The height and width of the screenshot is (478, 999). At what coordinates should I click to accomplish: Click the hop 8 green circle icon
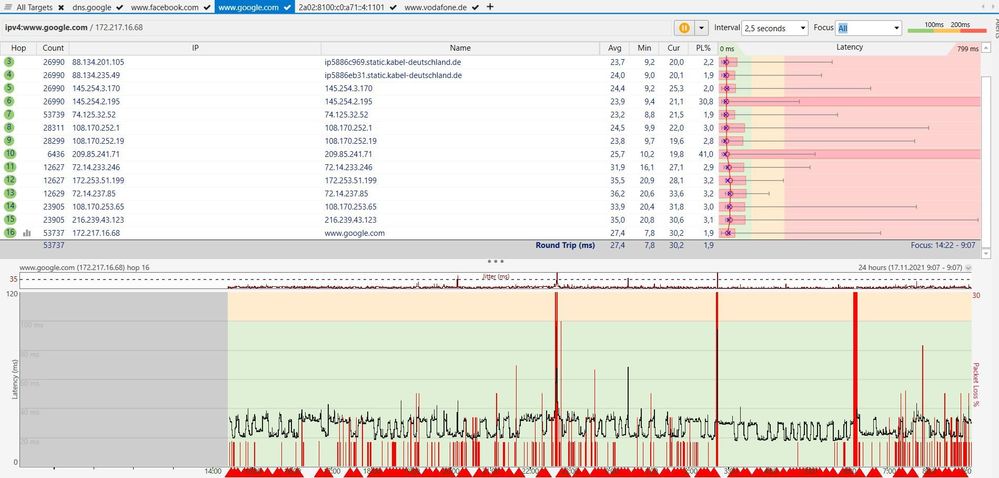[x=9, y=127]
